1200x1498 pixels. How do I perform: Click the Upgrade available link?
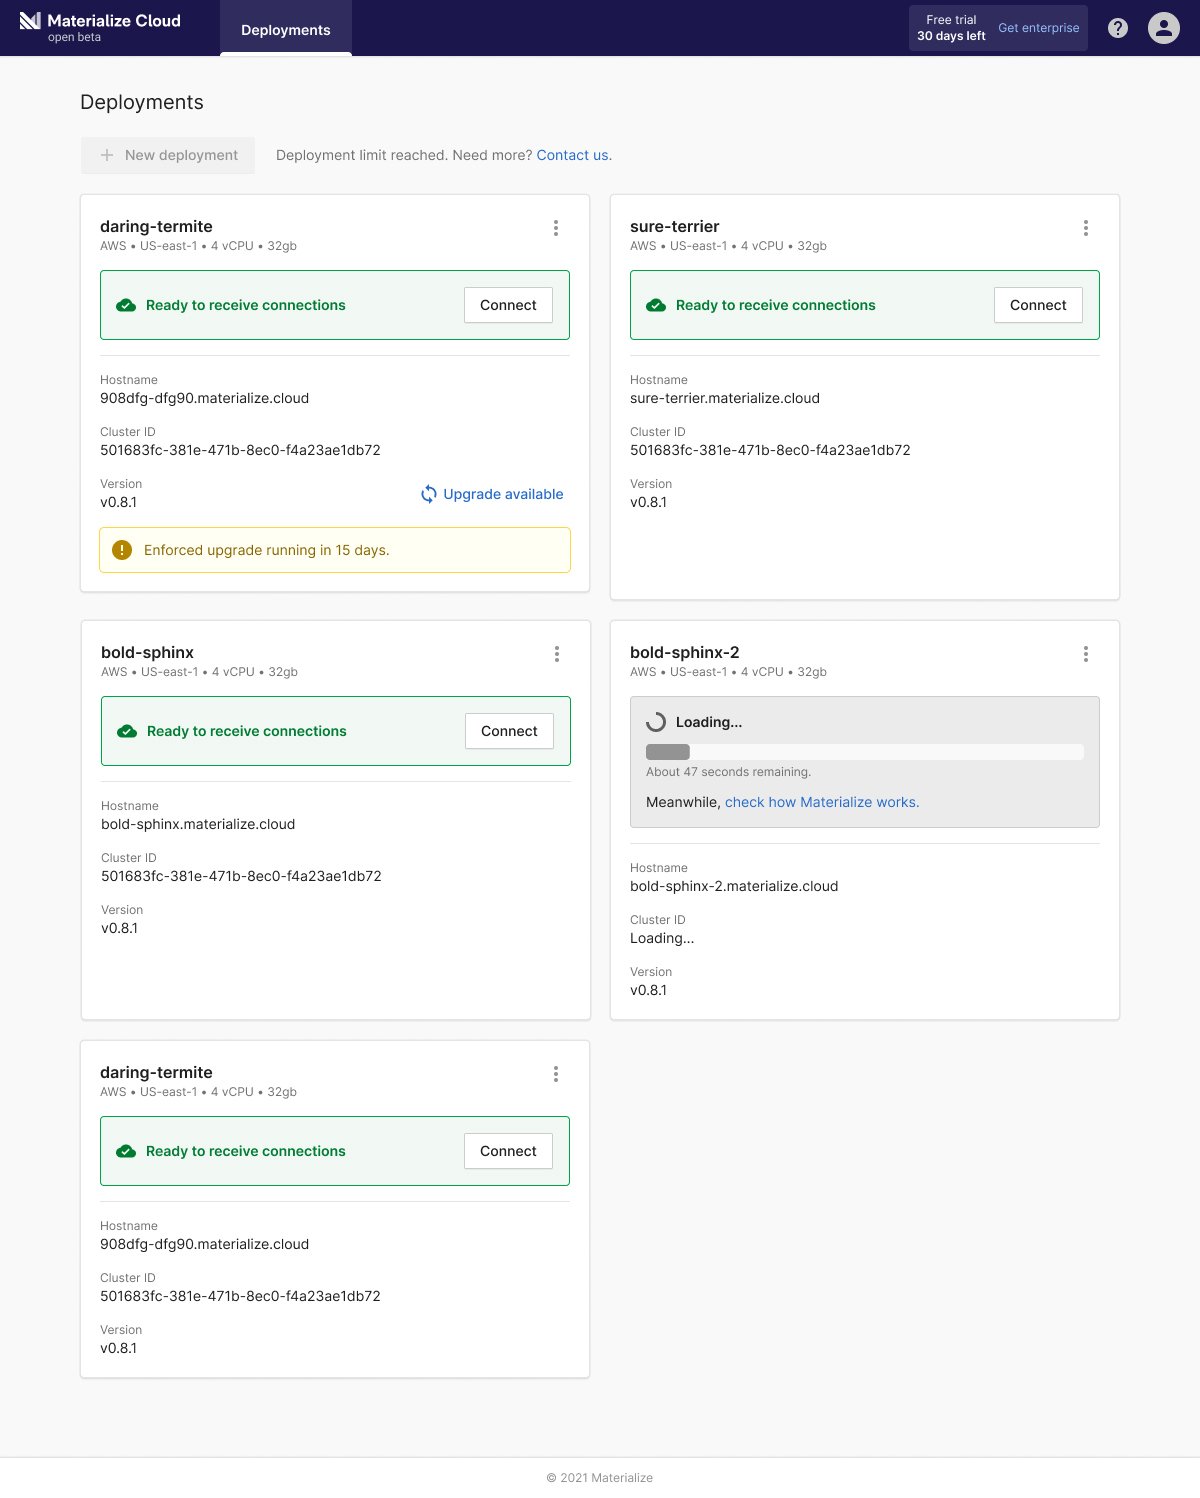(x=503, y=494)
